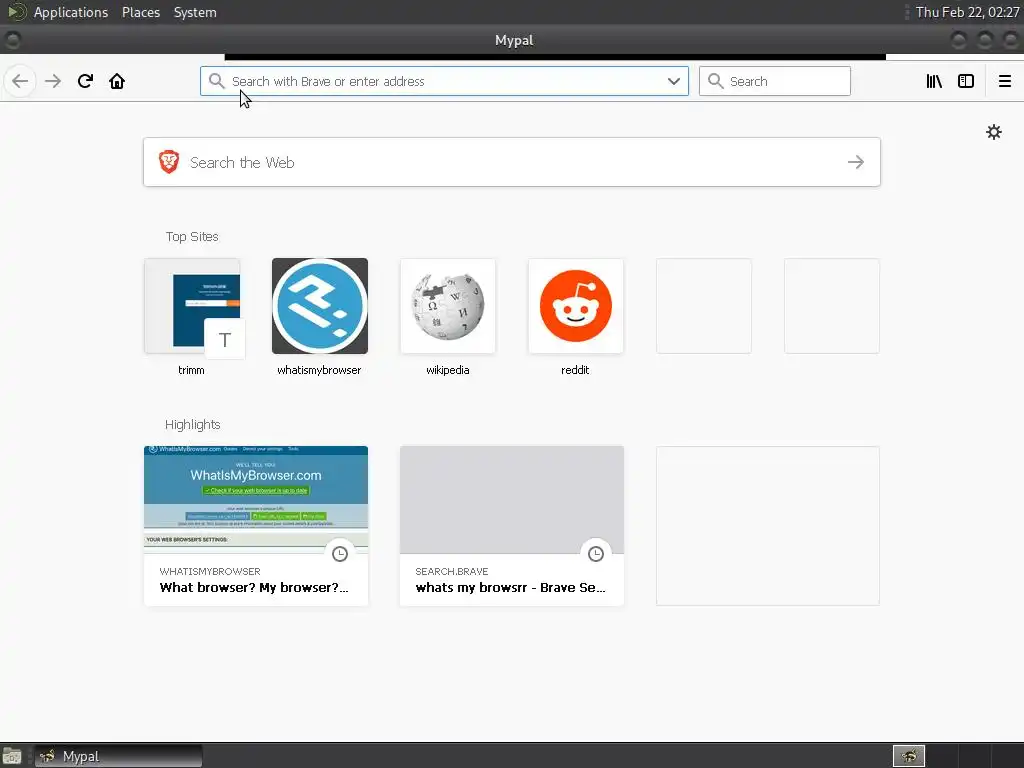
Task: Click the show desktop icon in taskbar
Action: [x=12, y=756]
